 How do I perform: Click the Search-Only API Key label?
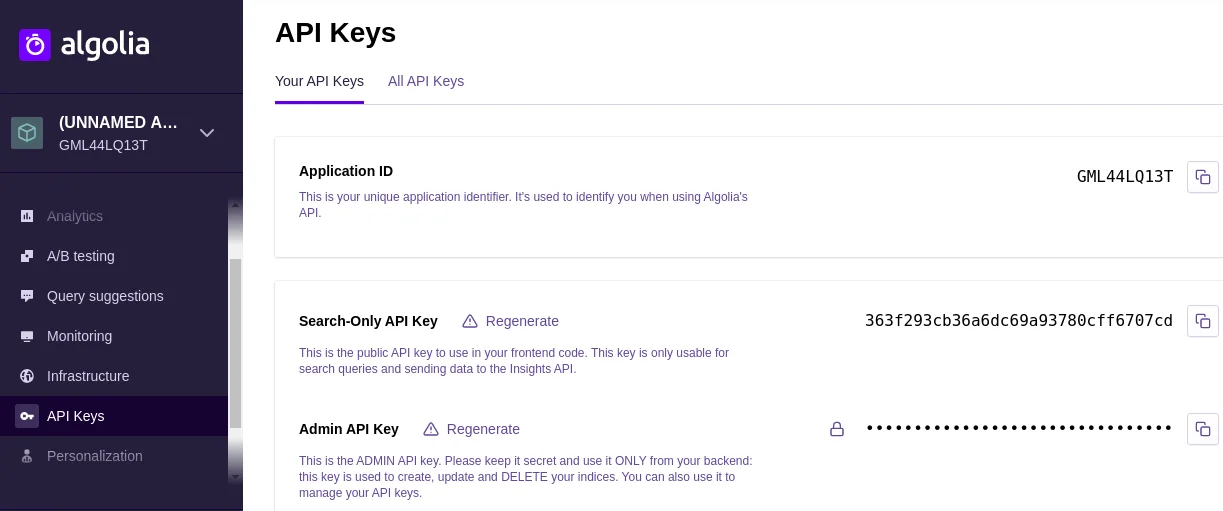(368, 321)
